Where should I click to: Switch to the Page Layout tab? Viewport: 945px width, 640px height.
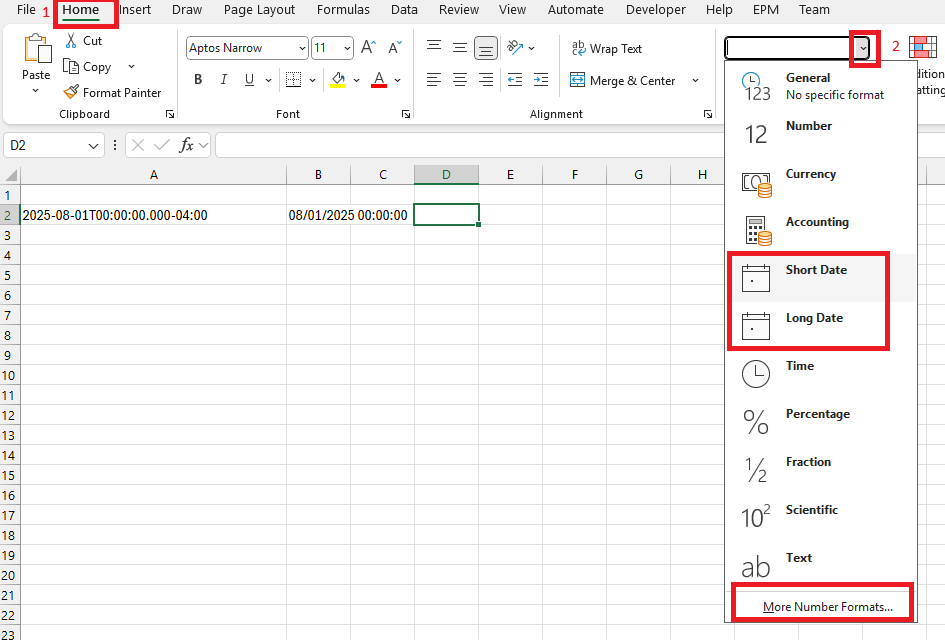pos(259,10)
